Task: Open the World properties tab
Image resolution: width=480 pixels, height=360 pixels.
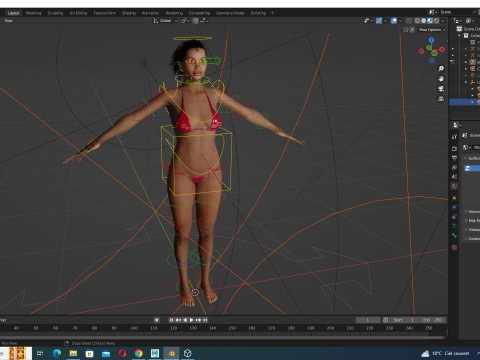Action: coord(454,186)
